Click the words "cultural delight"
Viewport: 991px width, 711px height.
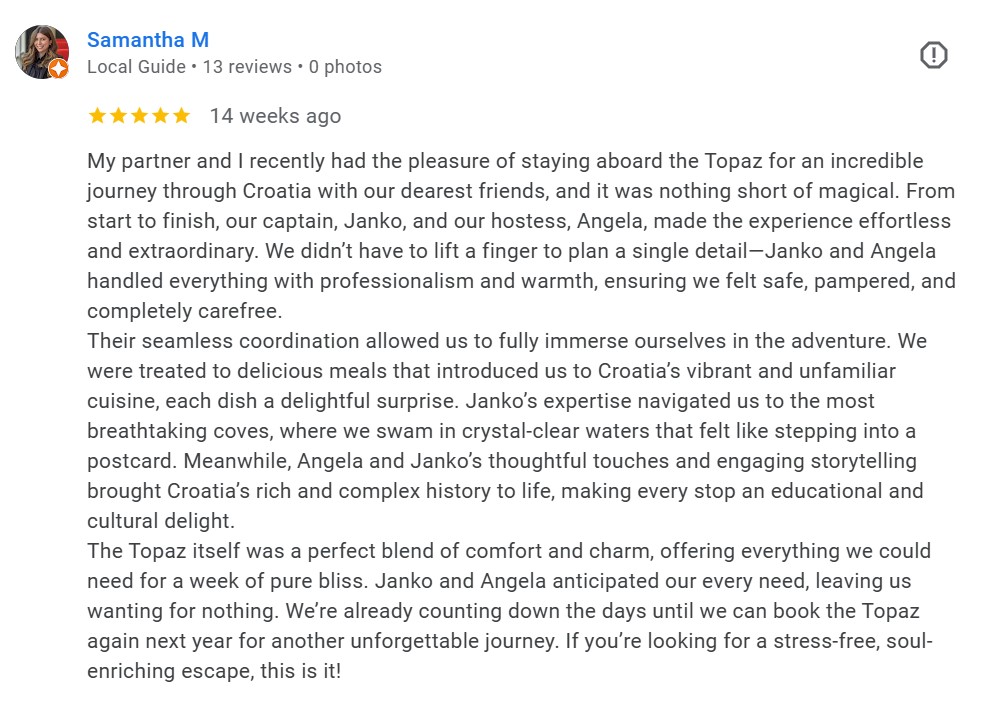[x=160, y=521]
